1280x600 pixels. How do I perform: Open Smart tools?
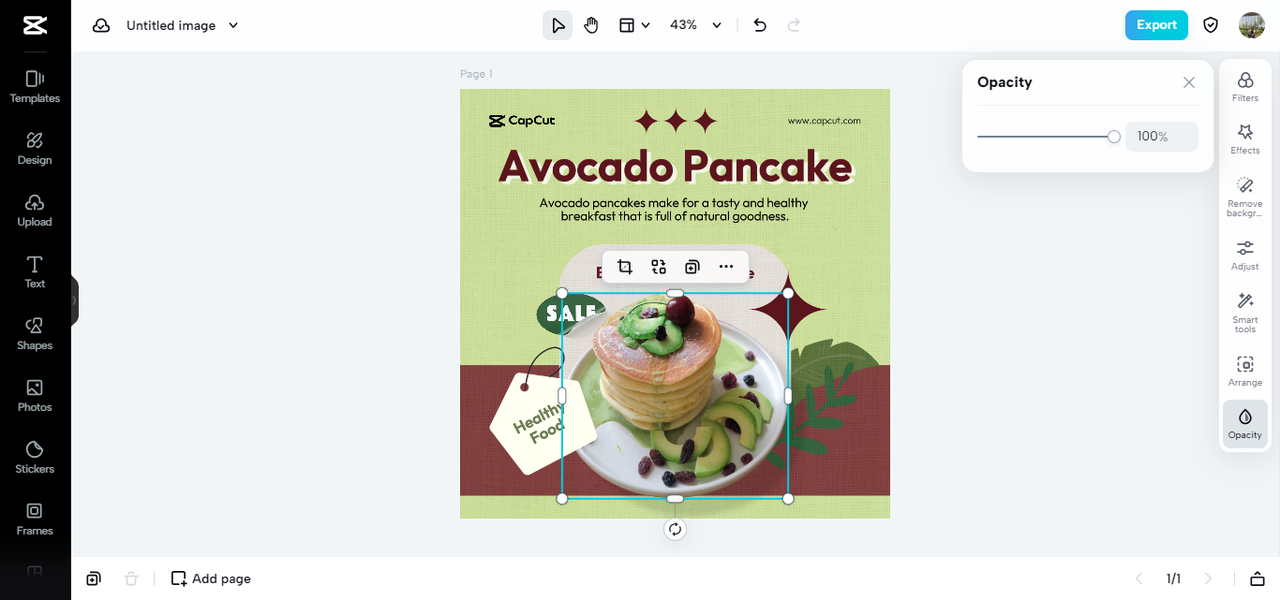point(1245,312)
